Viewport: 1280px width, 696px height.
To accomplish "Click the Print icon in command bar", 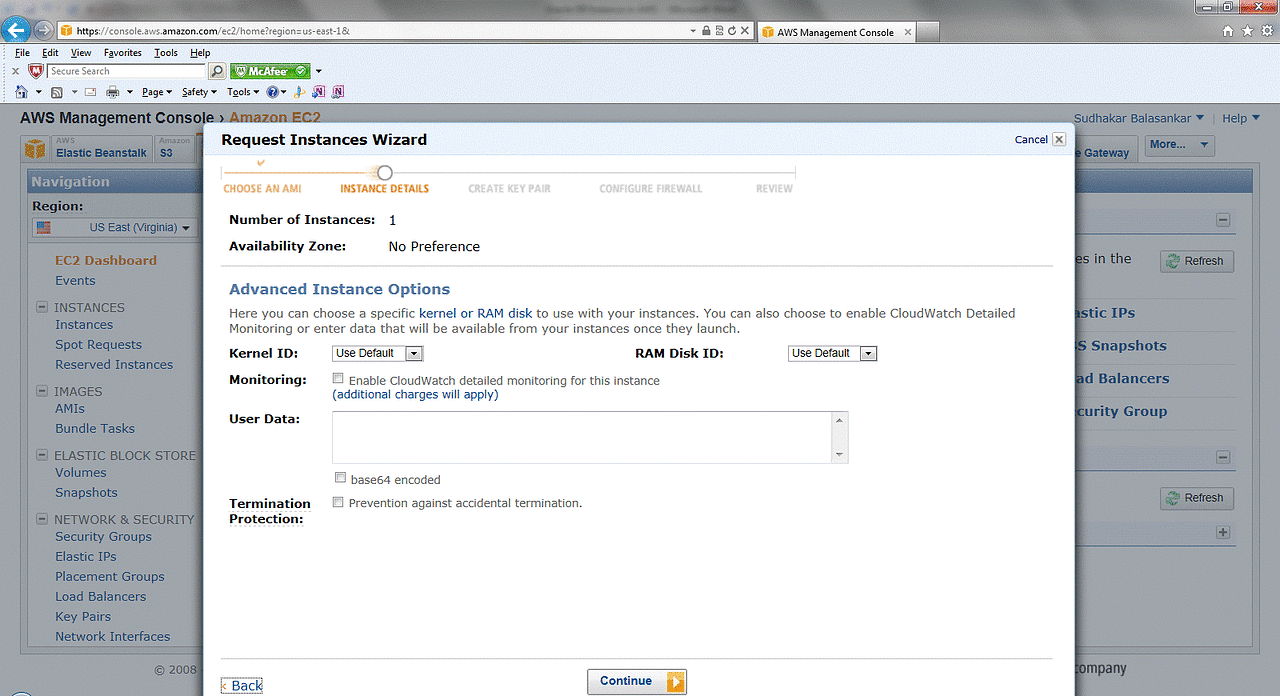I will pyautogui.click(x=113, y=92).
